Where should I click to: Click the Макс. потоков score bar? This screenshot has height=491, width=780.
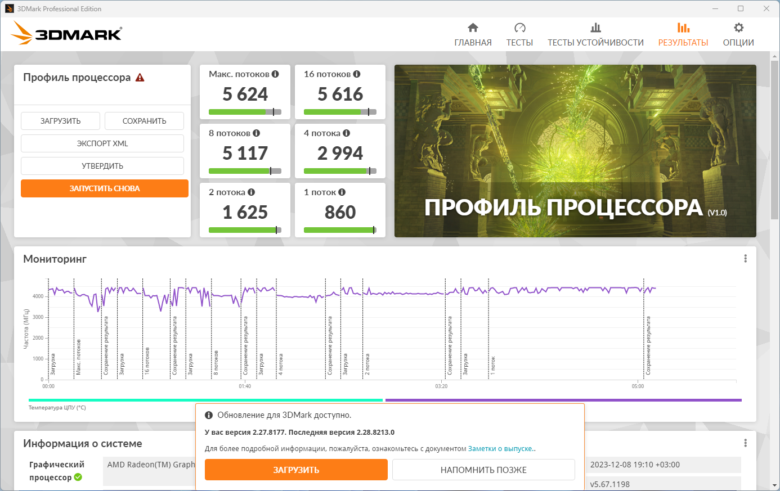click(245, 112)
